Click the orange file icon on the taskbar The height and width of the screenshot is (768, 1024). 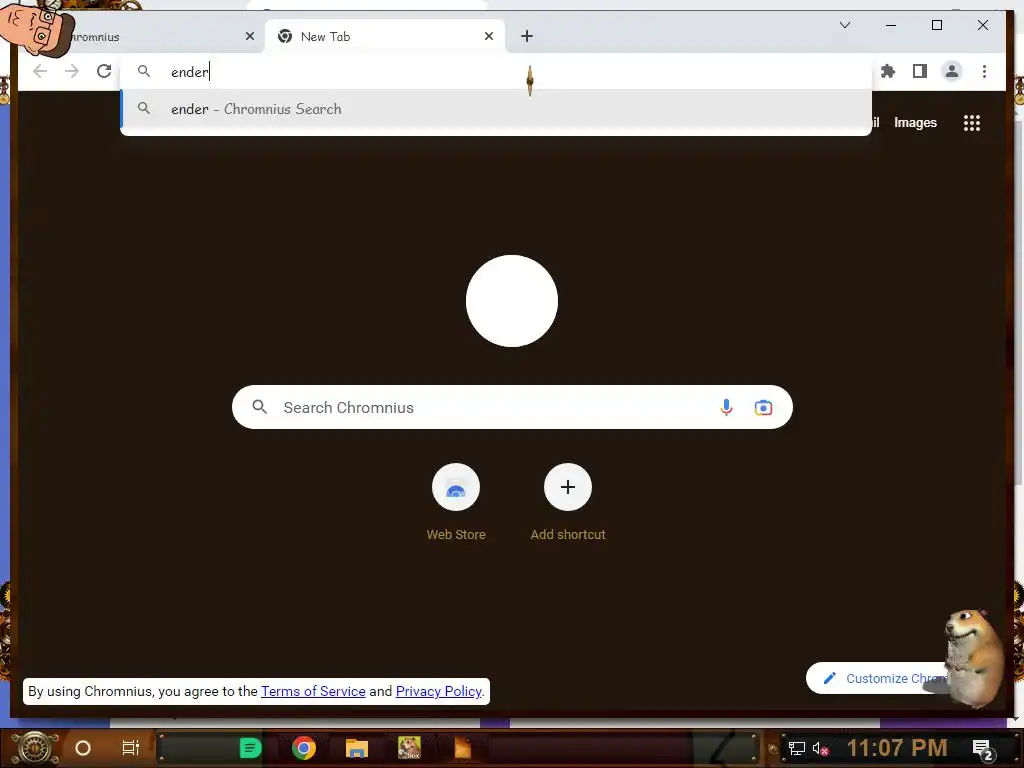(462, 748)
